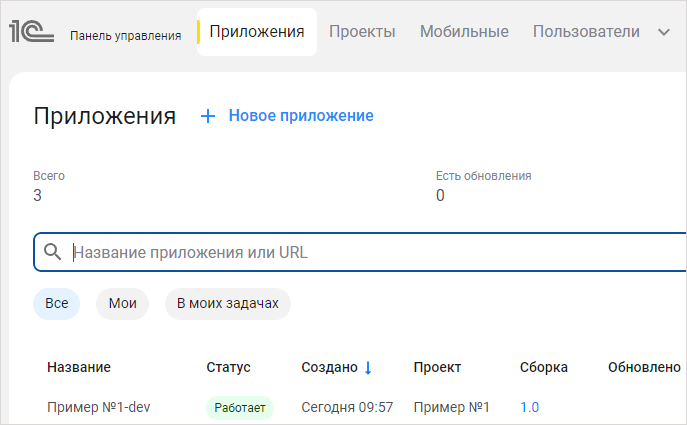Screen dimensions: 687x425
Task: Click the Работает status badge
Action: 240,408
